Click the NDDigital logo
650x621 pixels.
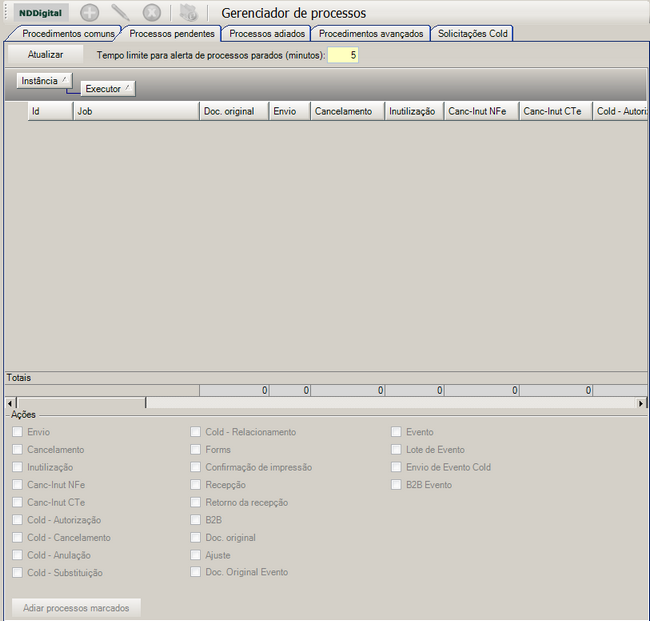tap(41, 13)
